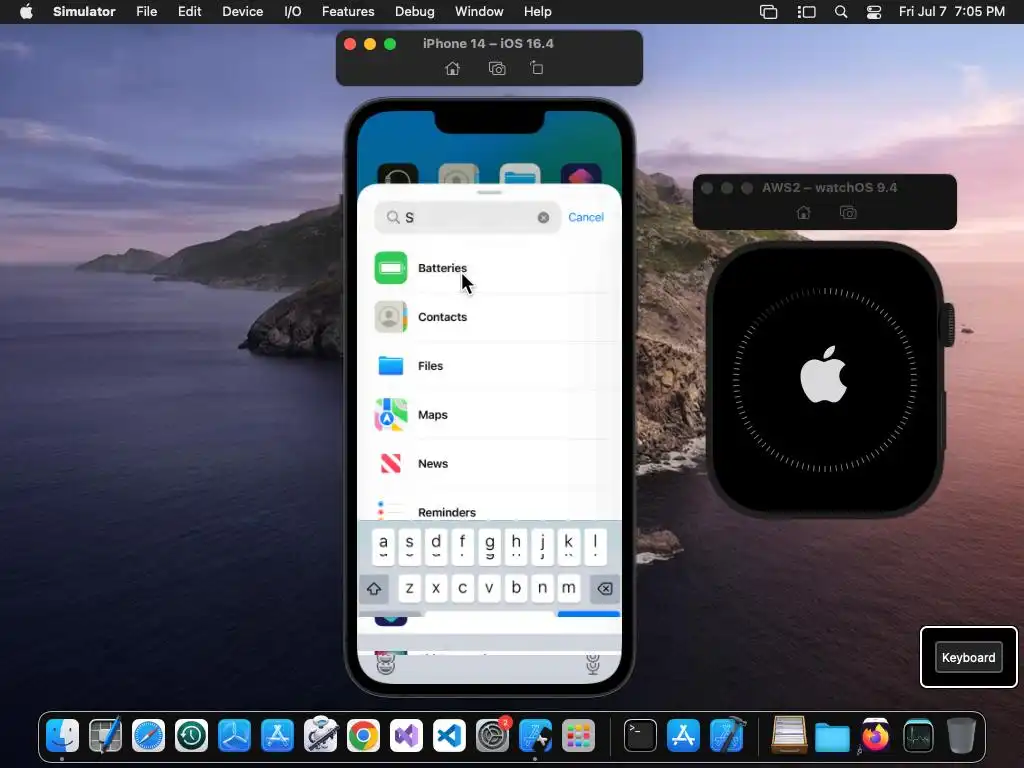Open Visual Studio (purple) from the Dock
1024x768 pixels.
coord(406,736)
